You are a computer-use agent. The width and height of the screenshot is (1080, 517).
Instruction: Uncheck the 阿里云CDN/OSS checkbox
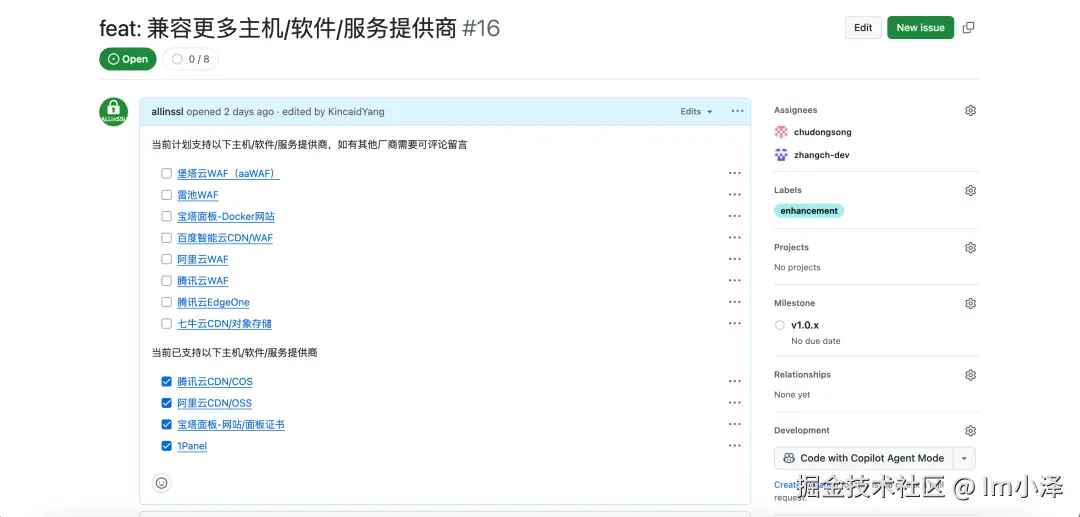pyautogui.click(x=166, y=403)
